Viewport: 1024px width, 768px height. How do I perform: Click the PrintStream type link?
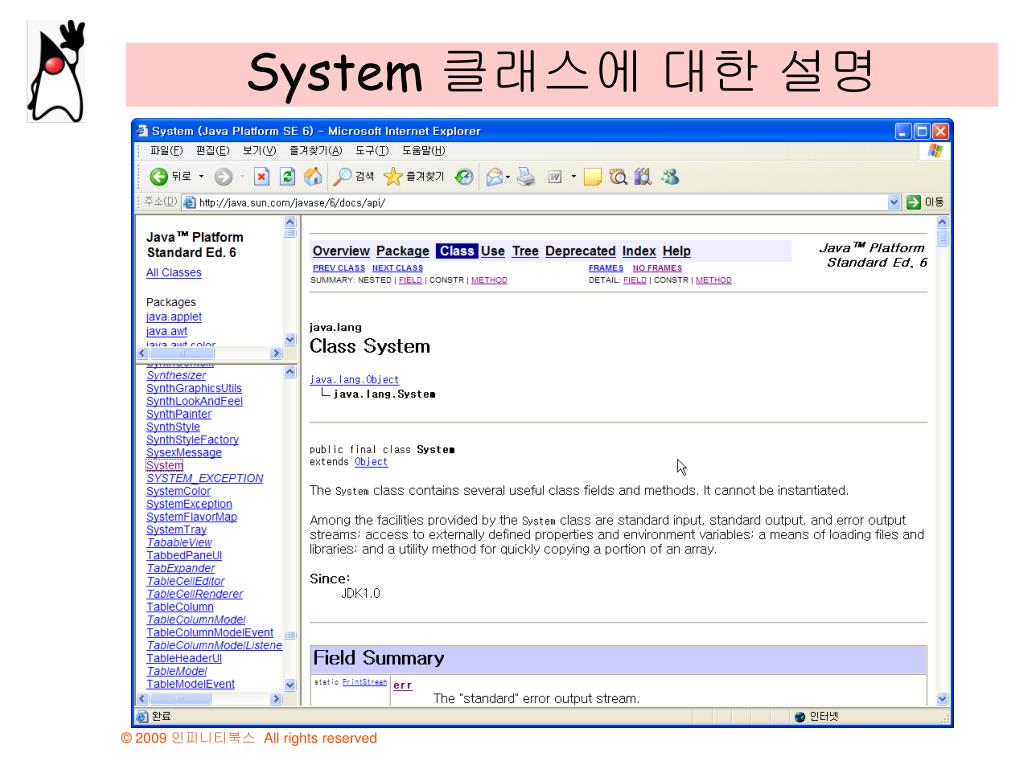point(364,682)
